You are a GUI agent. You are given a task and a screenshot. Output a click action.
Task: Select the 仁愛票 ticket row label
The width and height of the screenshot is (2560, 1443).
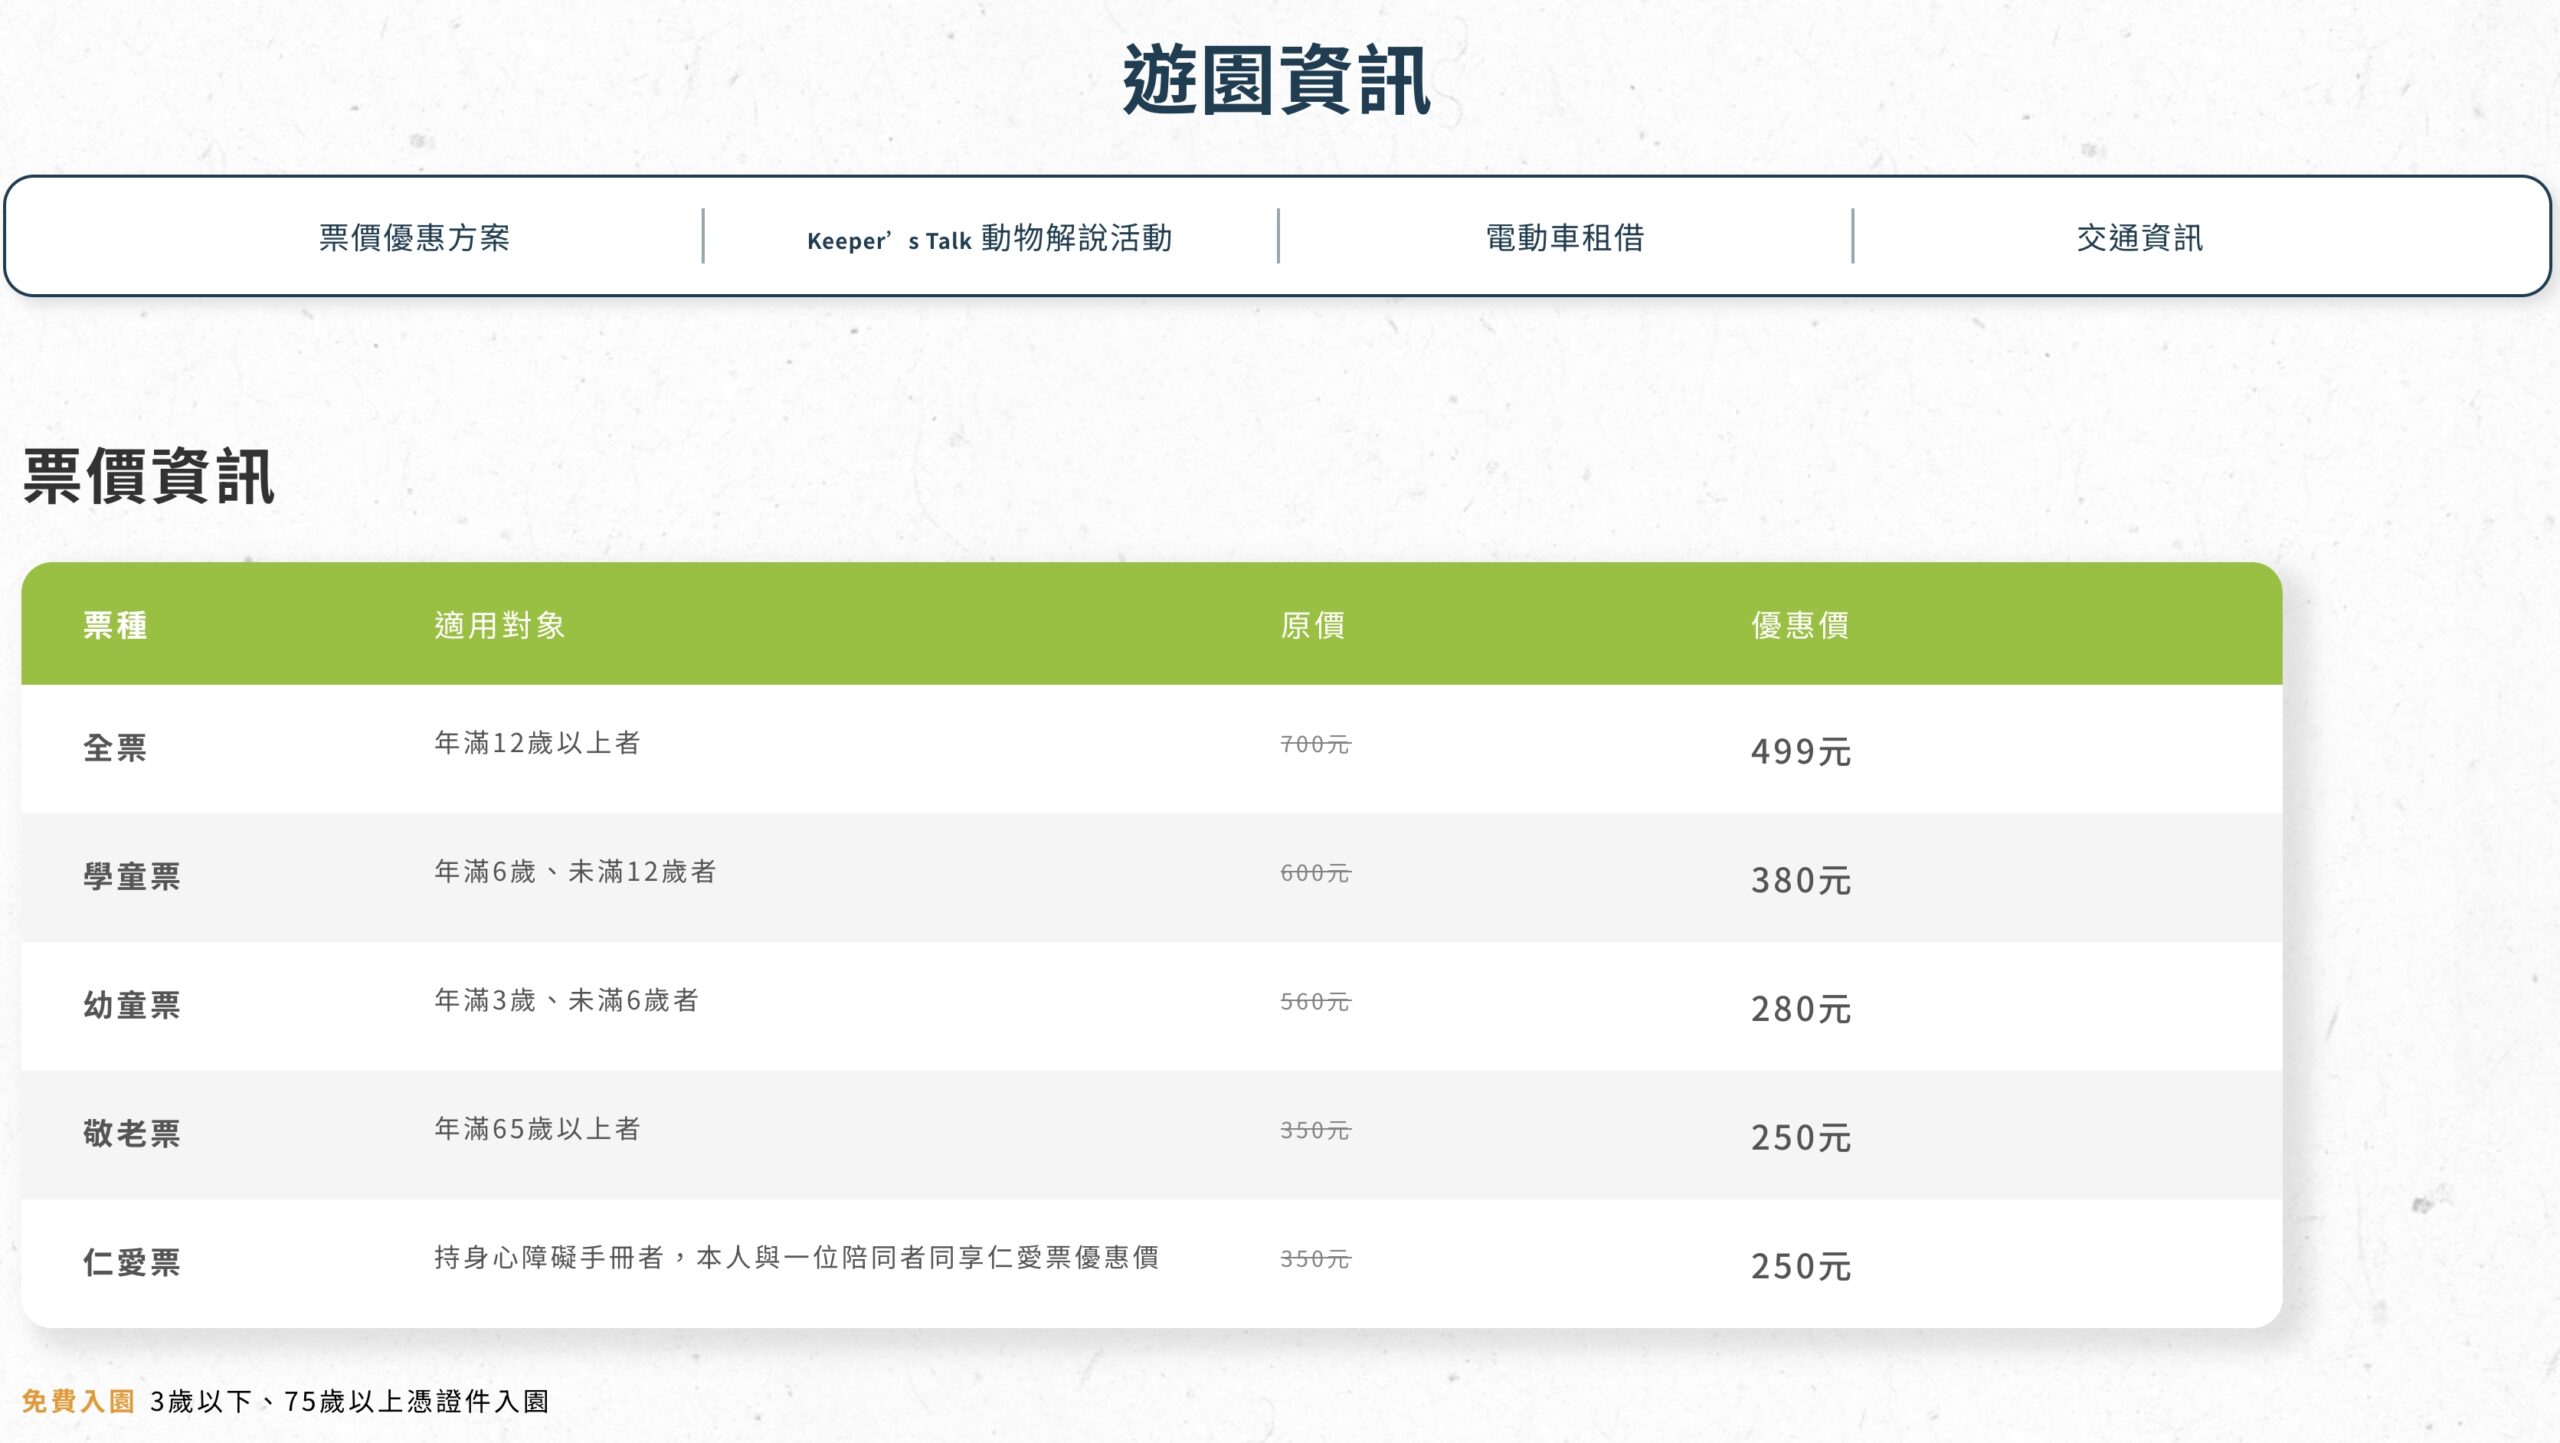pos(132,1262)
